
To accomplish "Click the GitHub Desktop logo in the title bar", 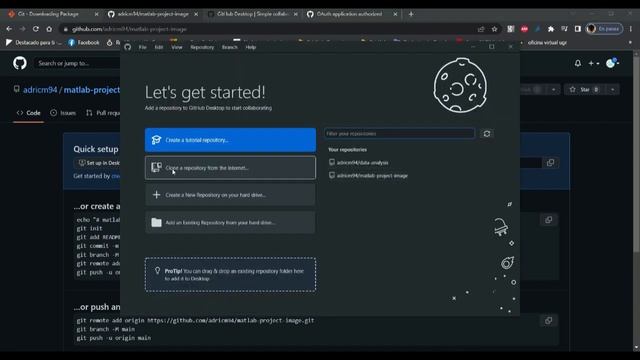I will [128, 47].
